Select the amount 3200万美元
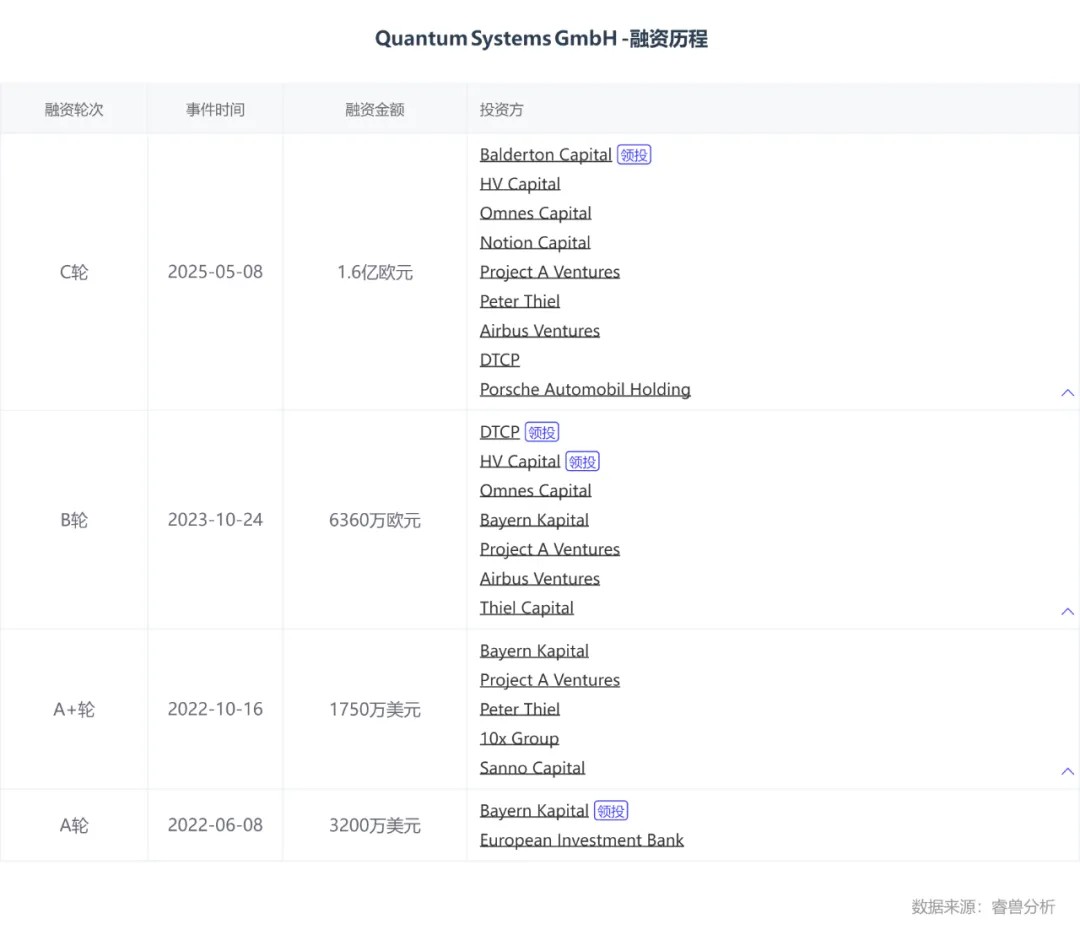Image resolution: width=1080 pixels, height=951 pixels. (375, 825)
